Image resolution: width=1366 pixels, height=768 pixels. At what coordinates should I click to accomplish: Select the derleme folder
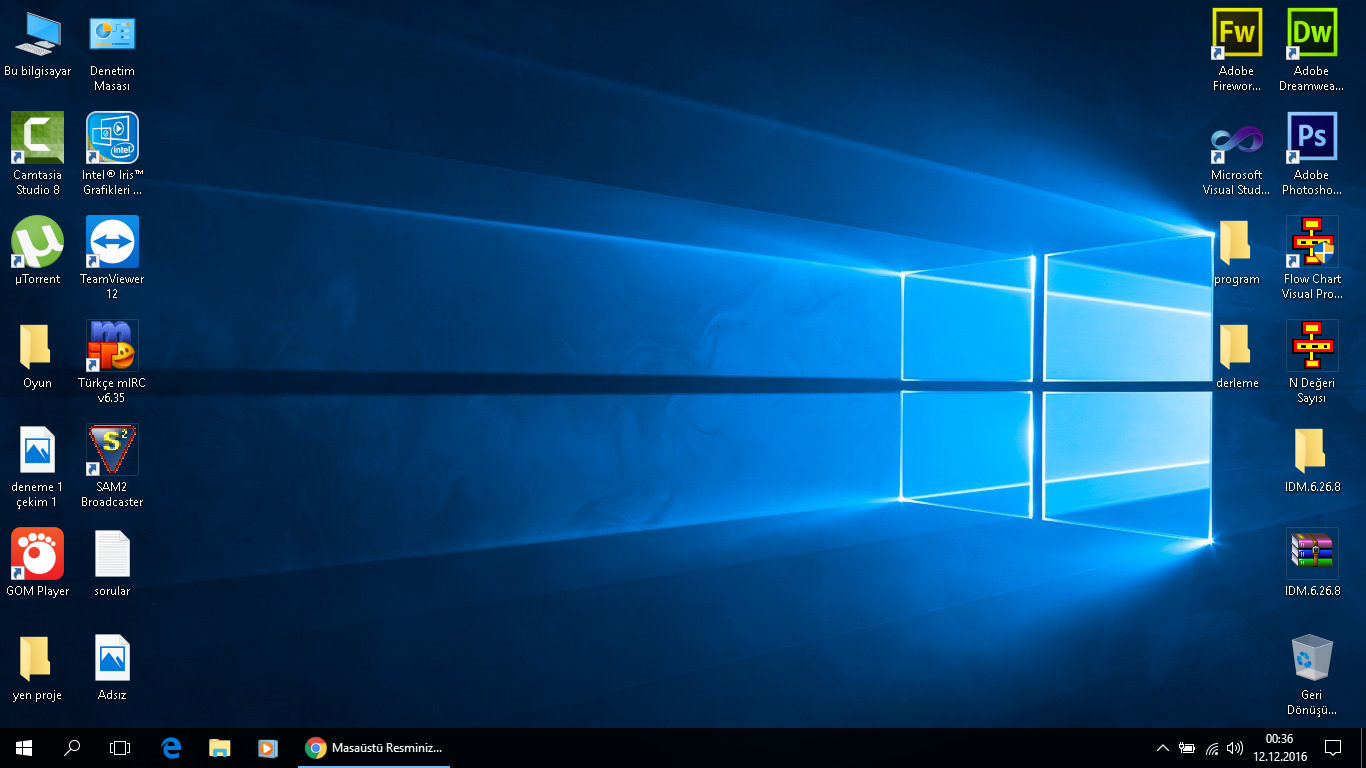click(1237, 355)
